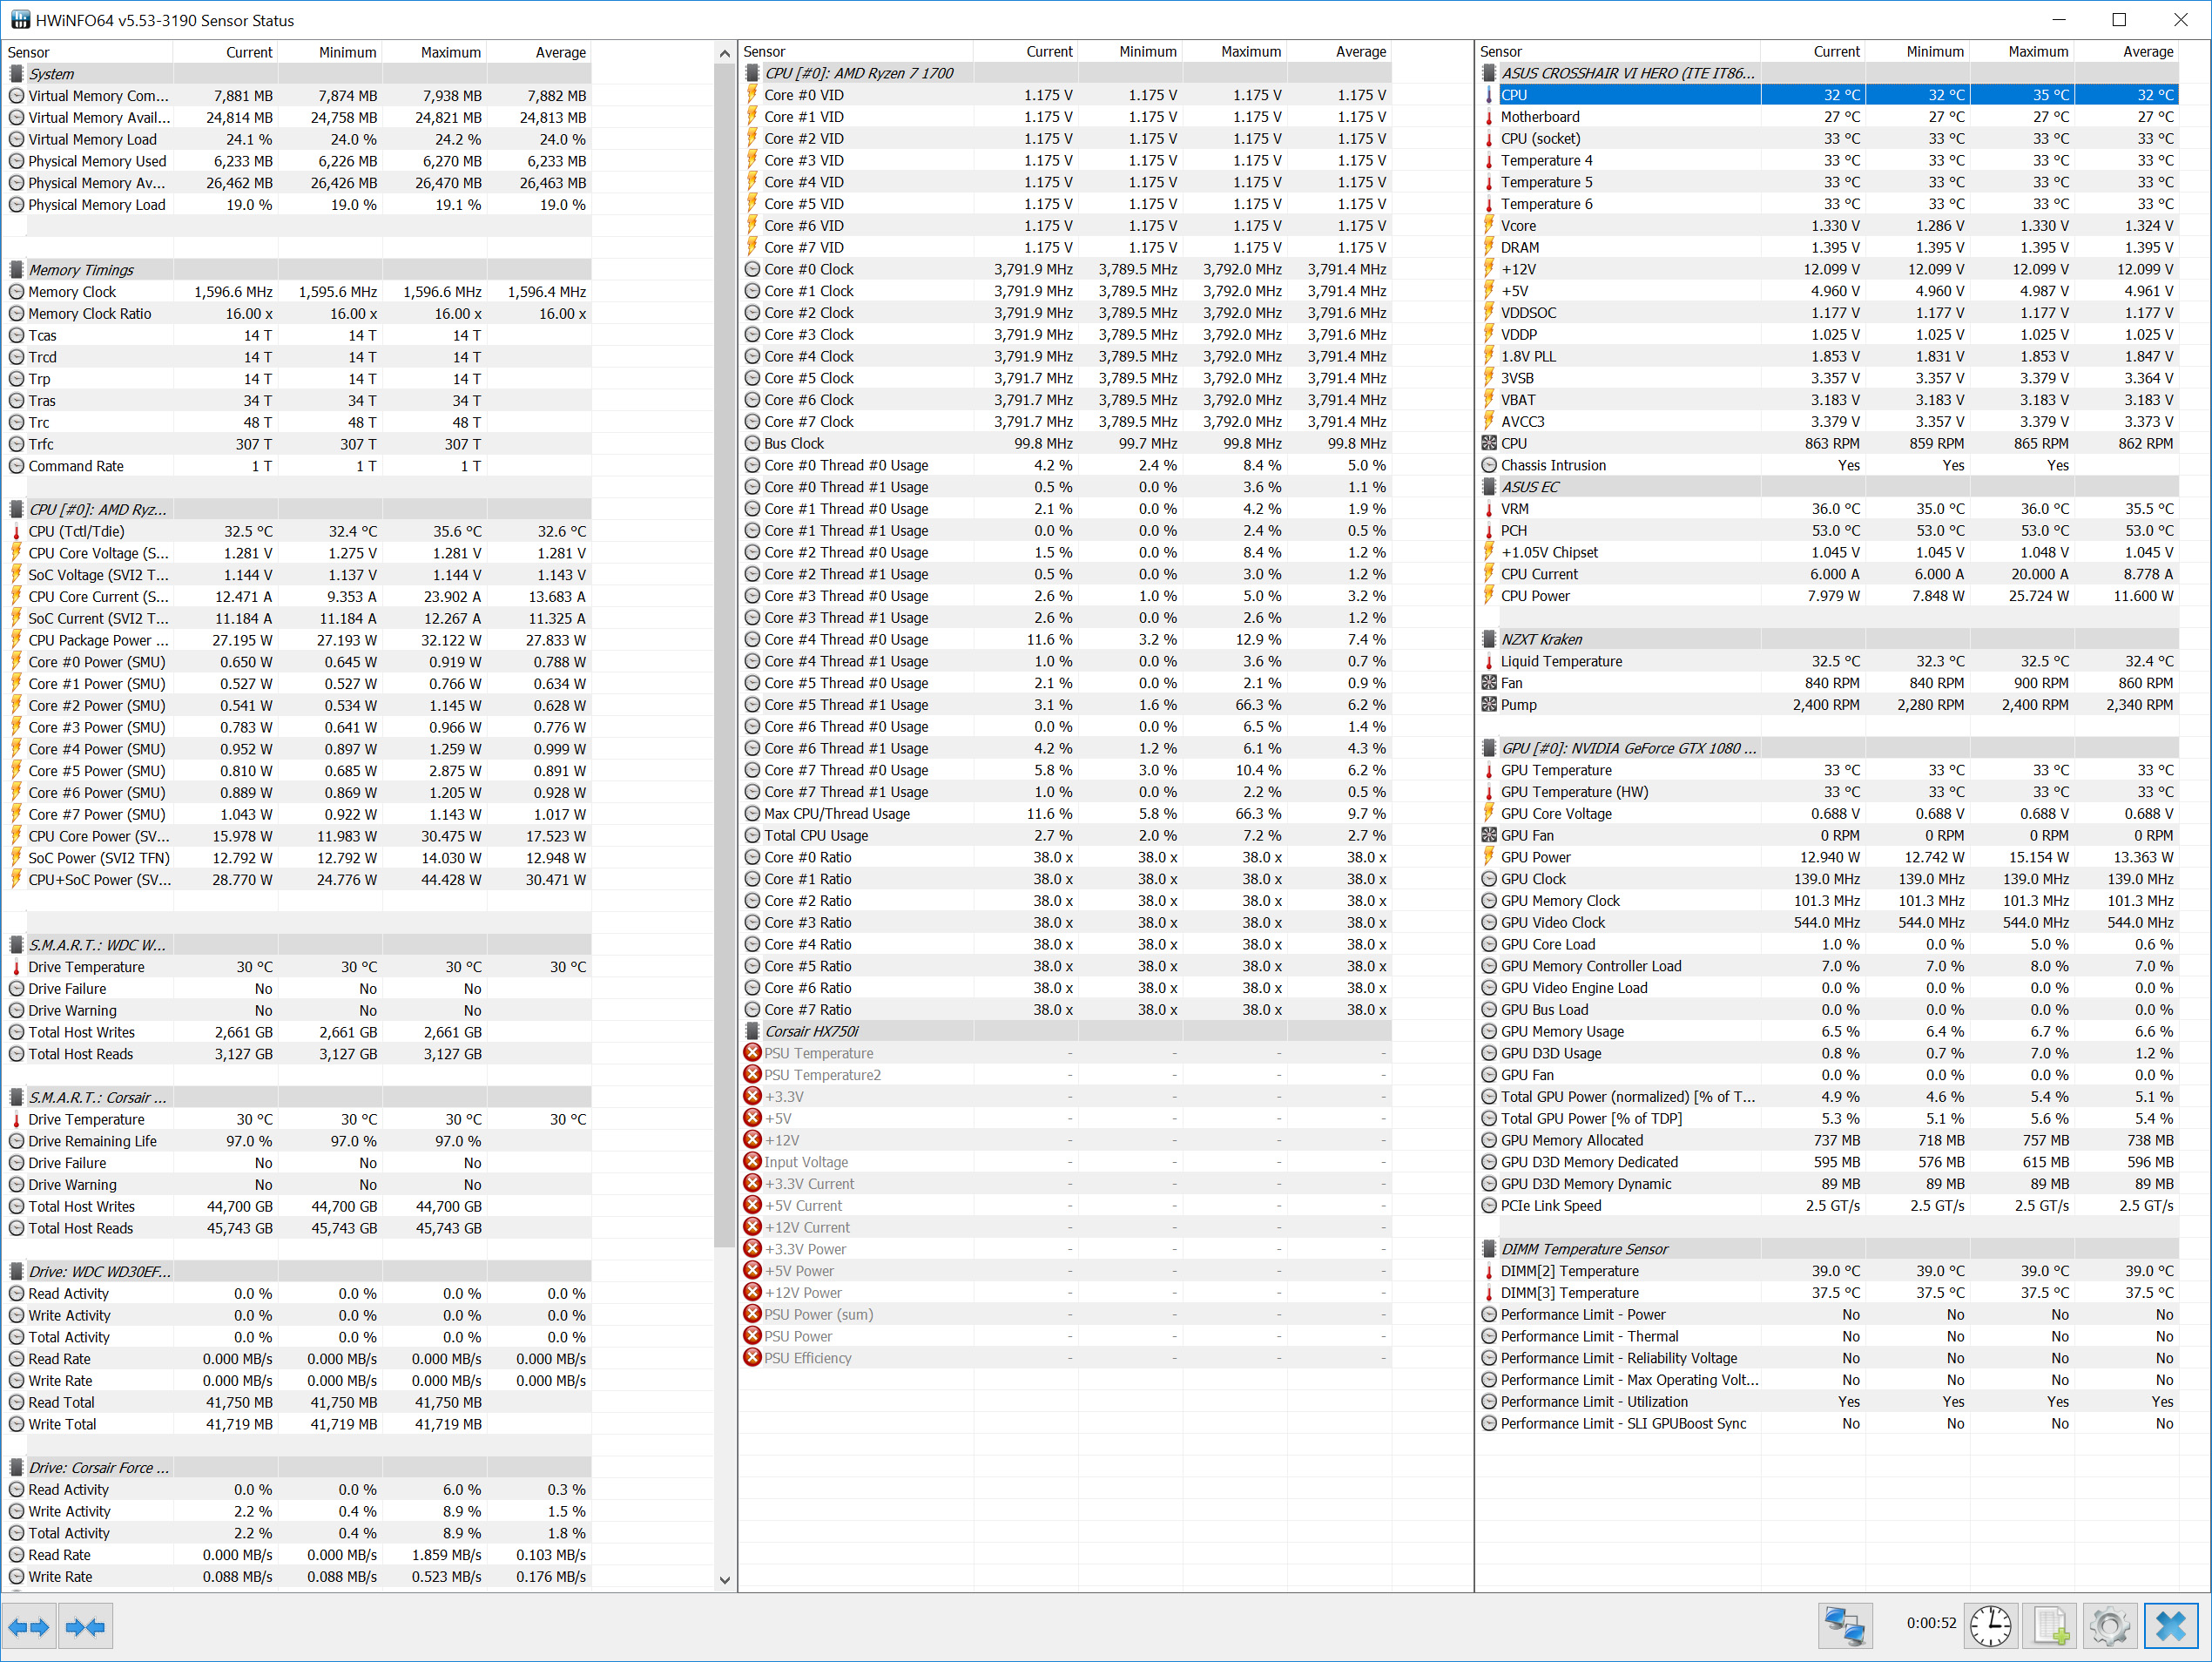Click the NZXT Kraken Pump fan icon
2212x1662 pixels.
coord(1489,705)
